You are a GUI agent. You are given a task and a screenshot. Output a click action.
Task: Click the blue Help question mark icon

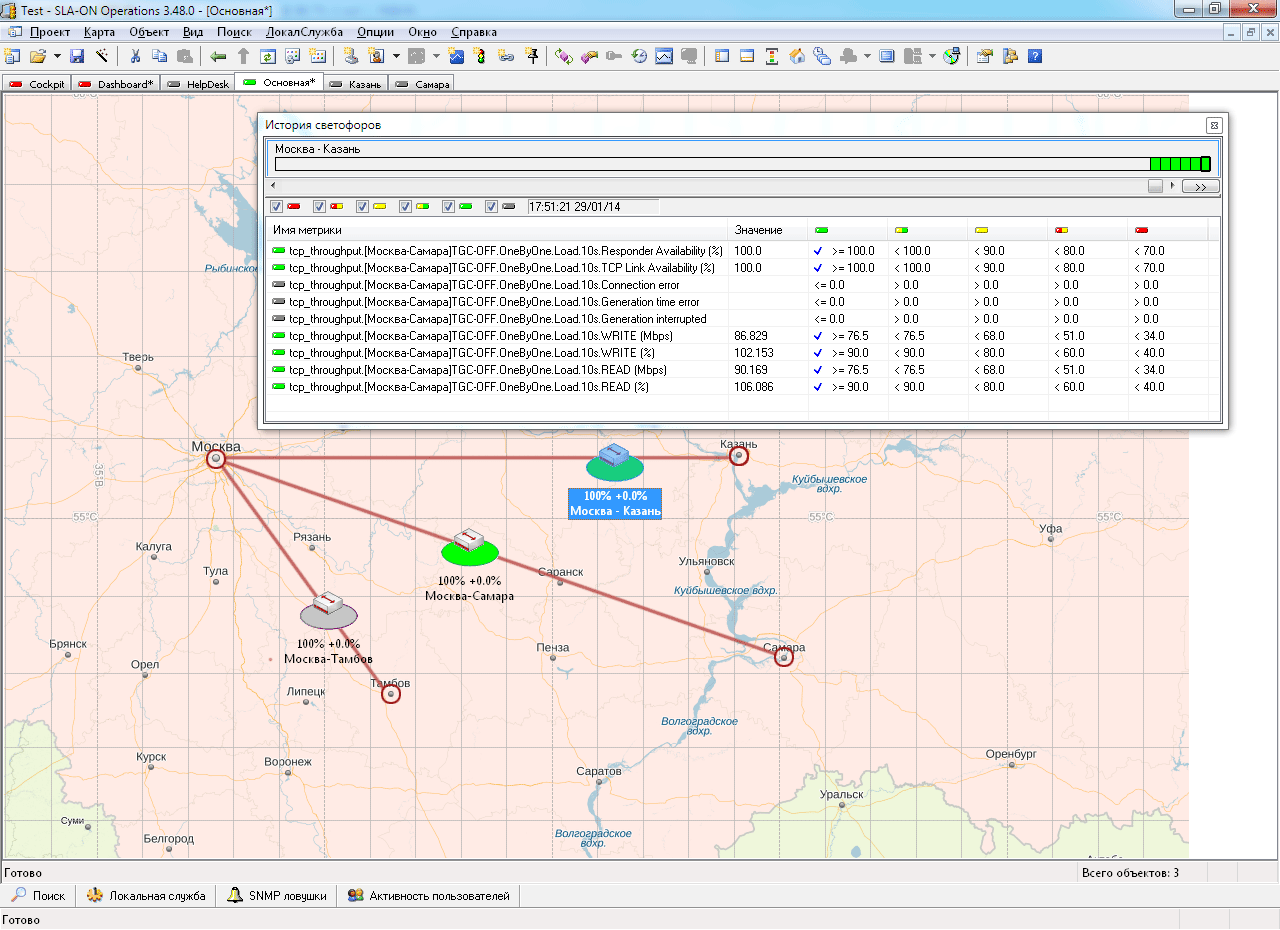tap(1035, 56)
